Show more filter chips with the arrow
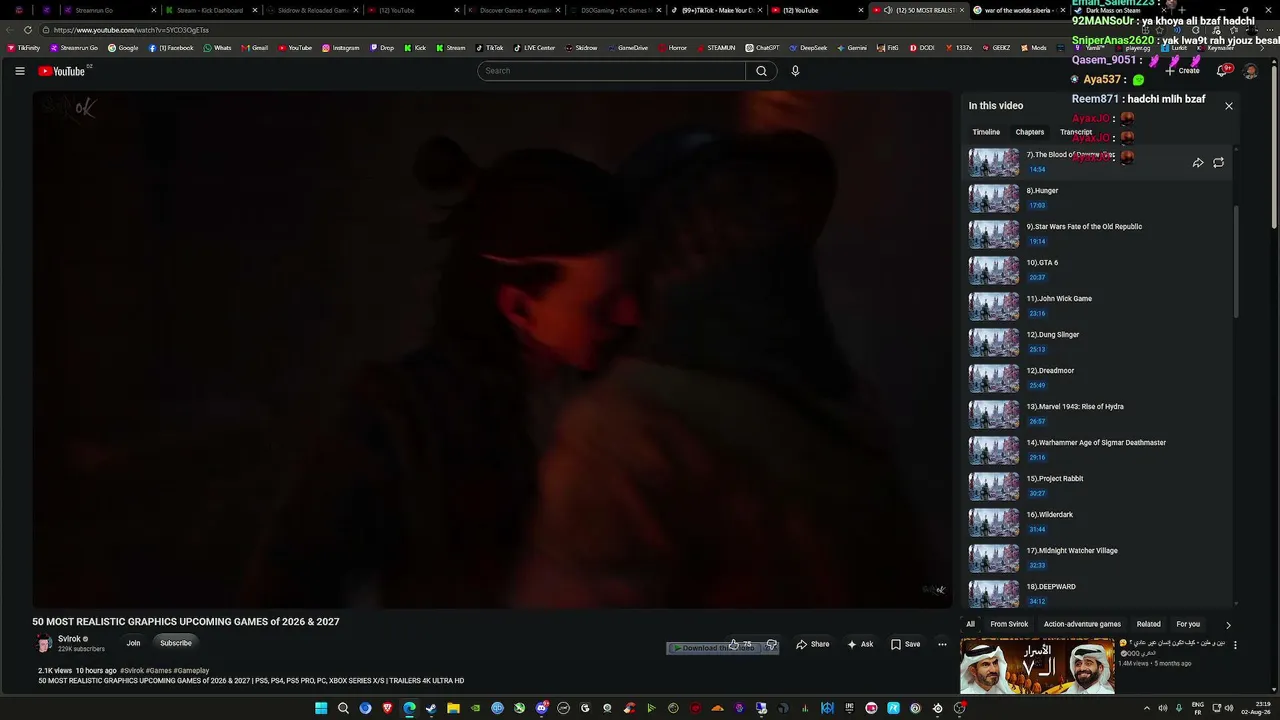 click(1229, 625)
